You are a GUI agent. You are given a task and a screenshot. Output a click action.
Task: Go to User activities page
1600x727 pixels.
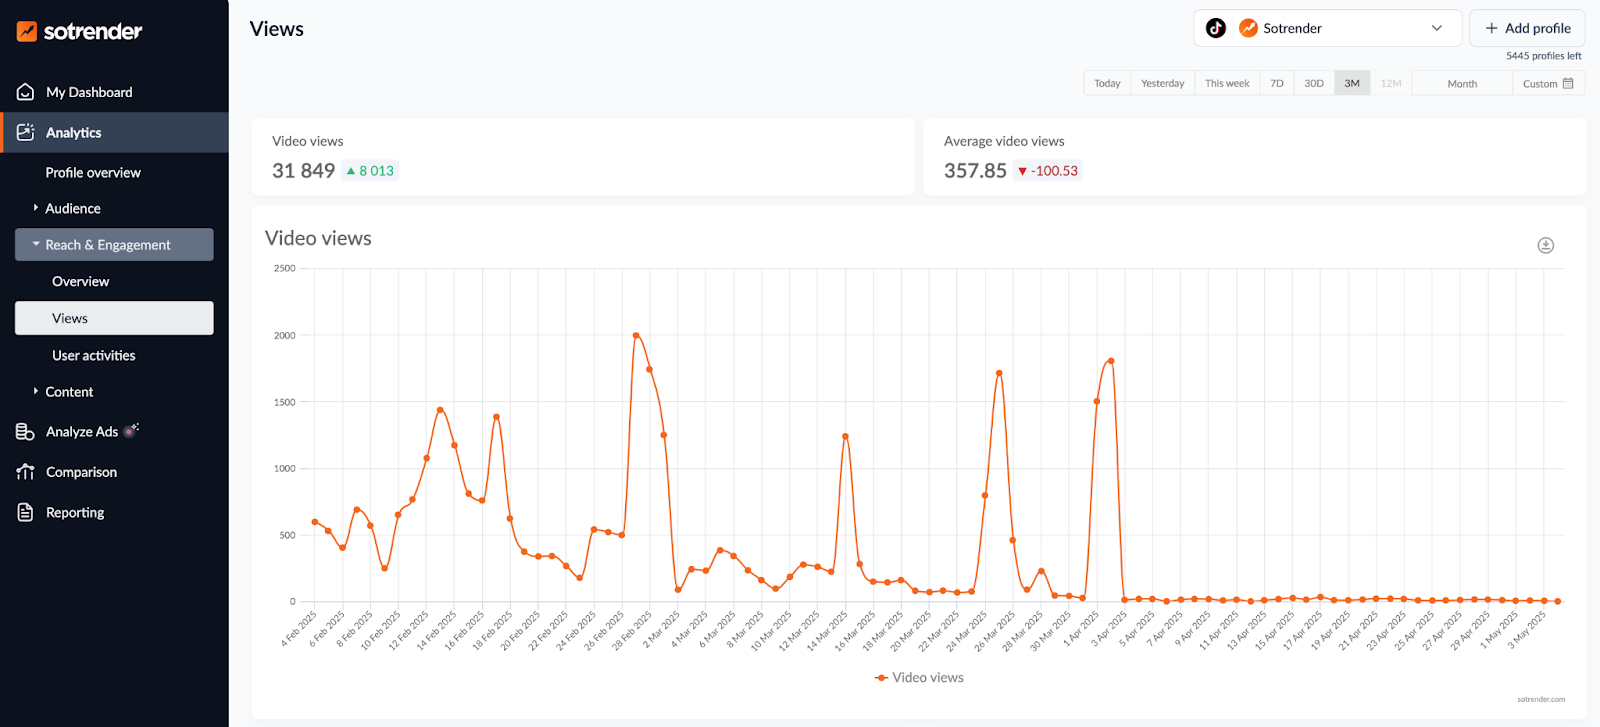tap(94, 355)
